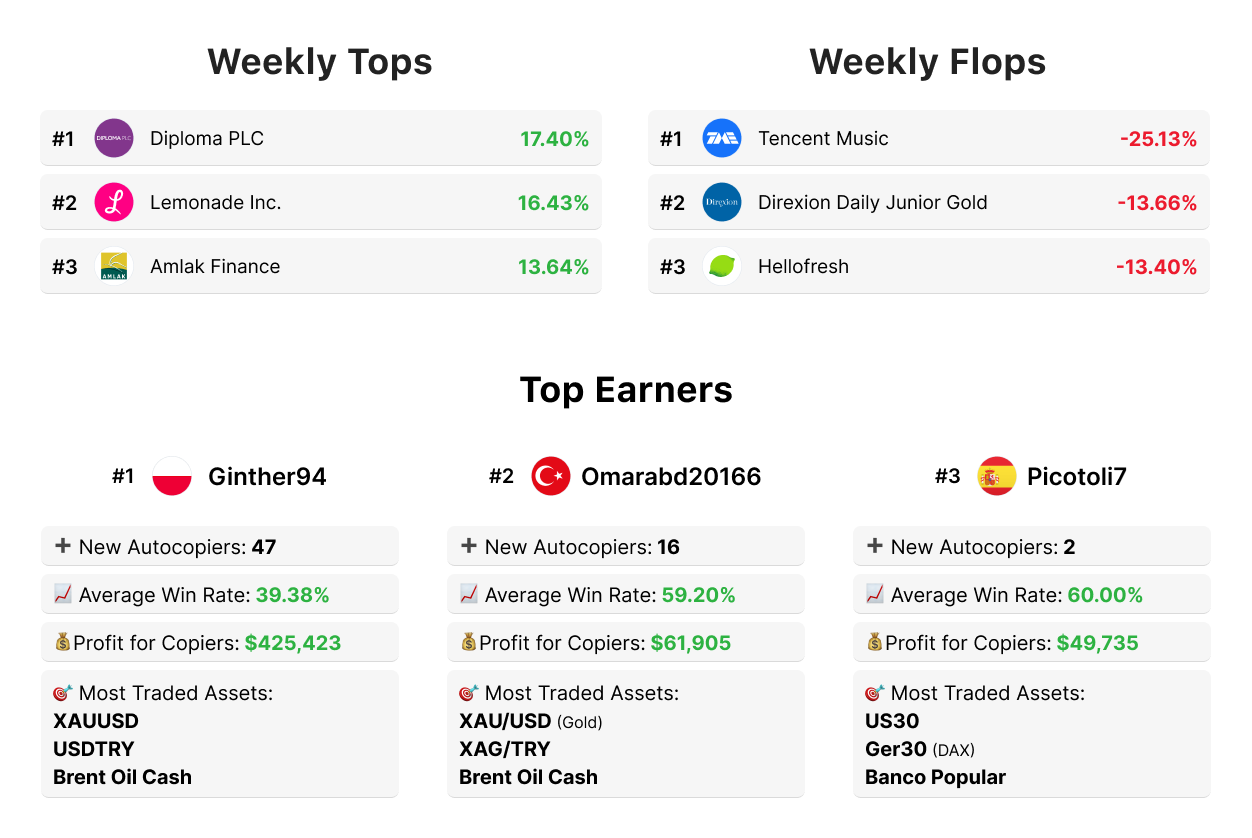
Task: Click the Banco Popular traded asset
Action: (935, 777)
